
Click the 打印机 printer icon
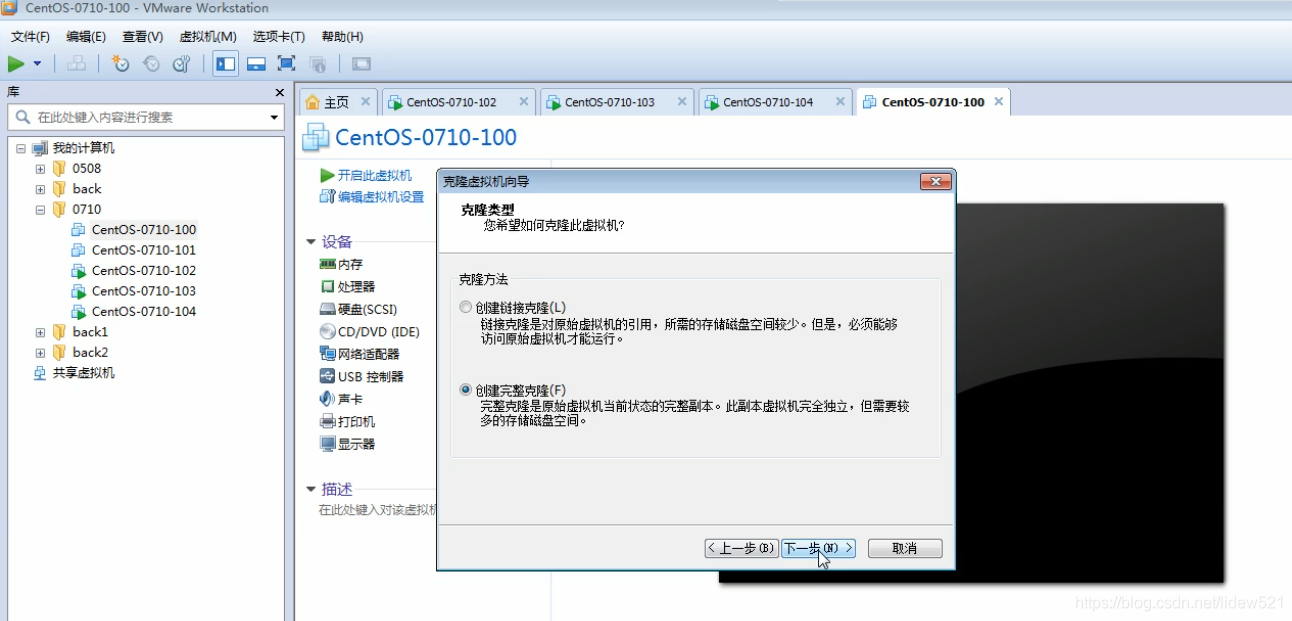[327, 421]
